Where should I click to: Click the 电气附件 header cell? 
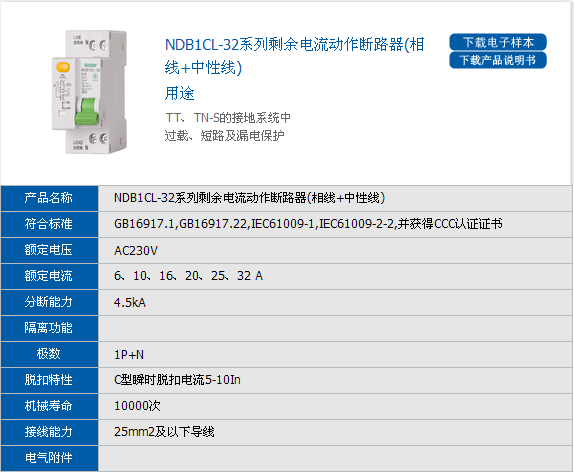coord(49,458)
